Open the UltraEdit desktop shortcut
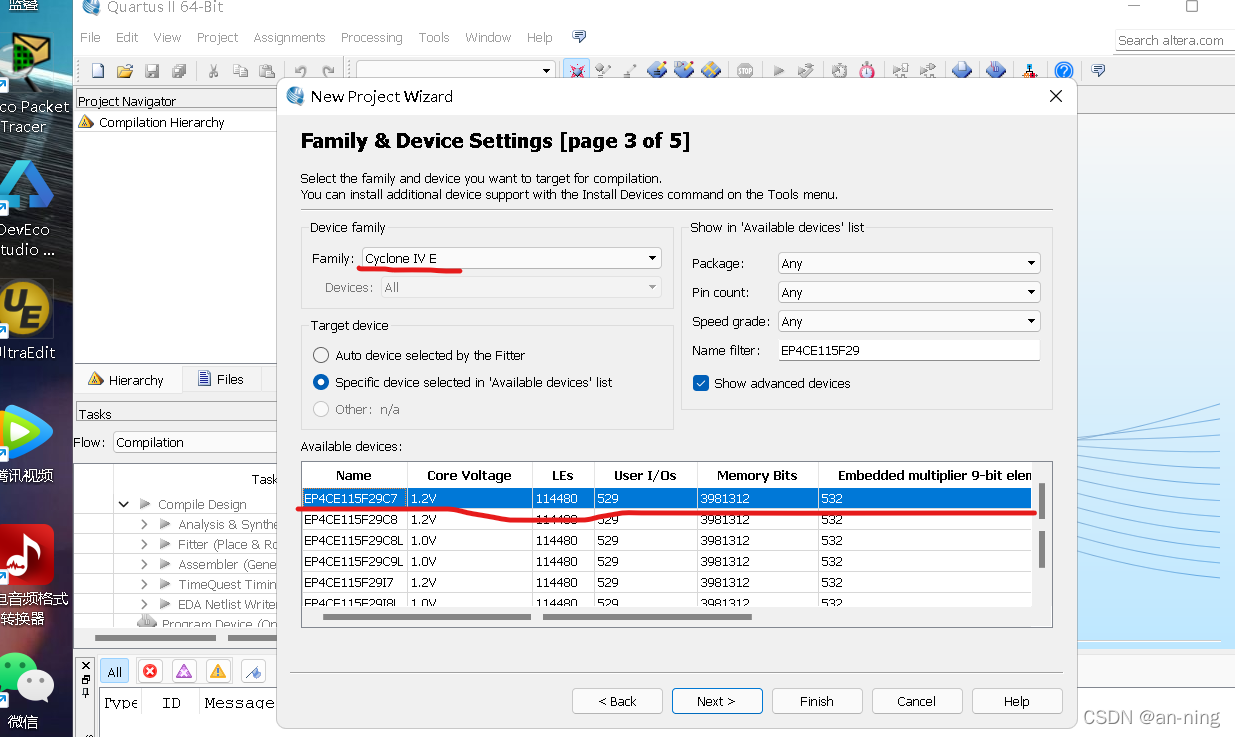 point(27,319)
